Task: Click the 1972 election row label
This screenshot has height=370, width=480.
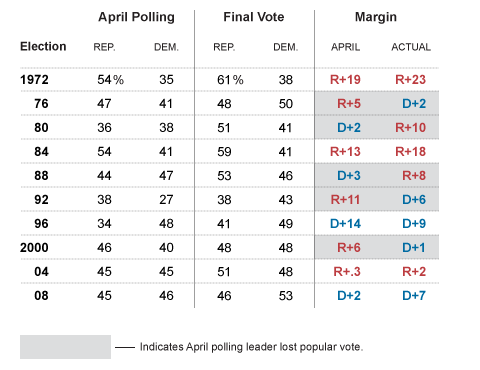Action: [x=34, y=80]
